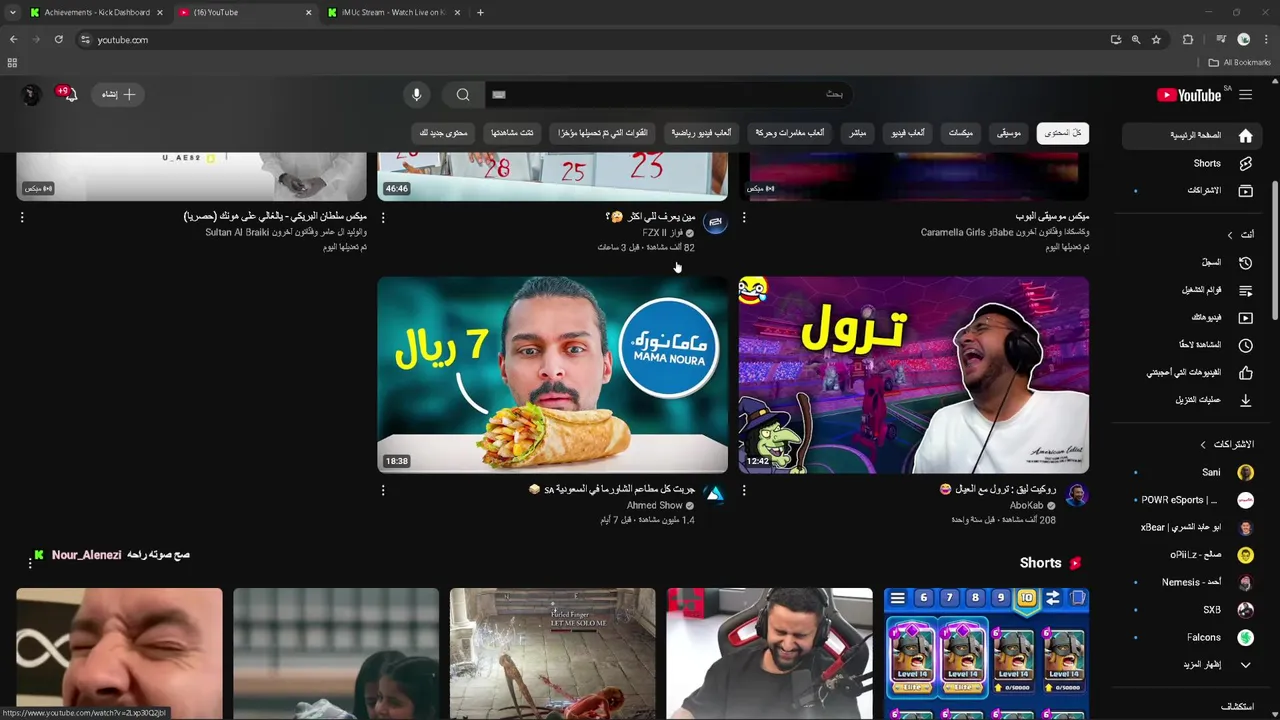Select the Music (موسيقى) filter chip
This screenshot has width=1280, height=720.
click(x=1009, y=133)
